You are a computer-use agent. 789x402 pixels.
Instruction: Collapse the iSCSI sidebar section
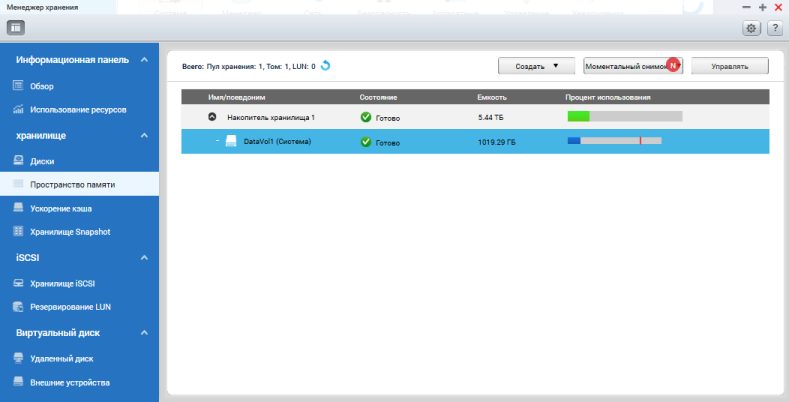(144, 258)
